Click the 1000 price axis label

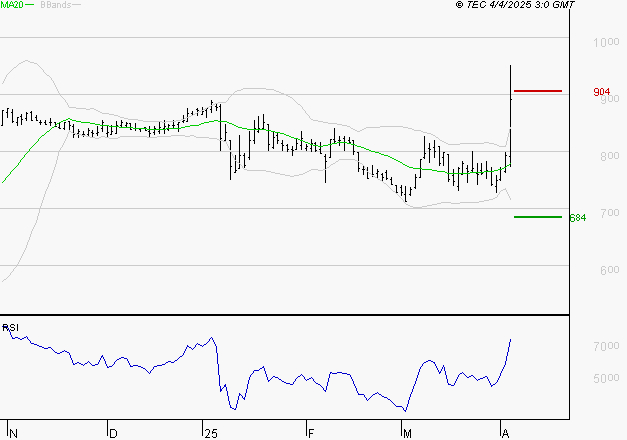click(x=606, y=42)
